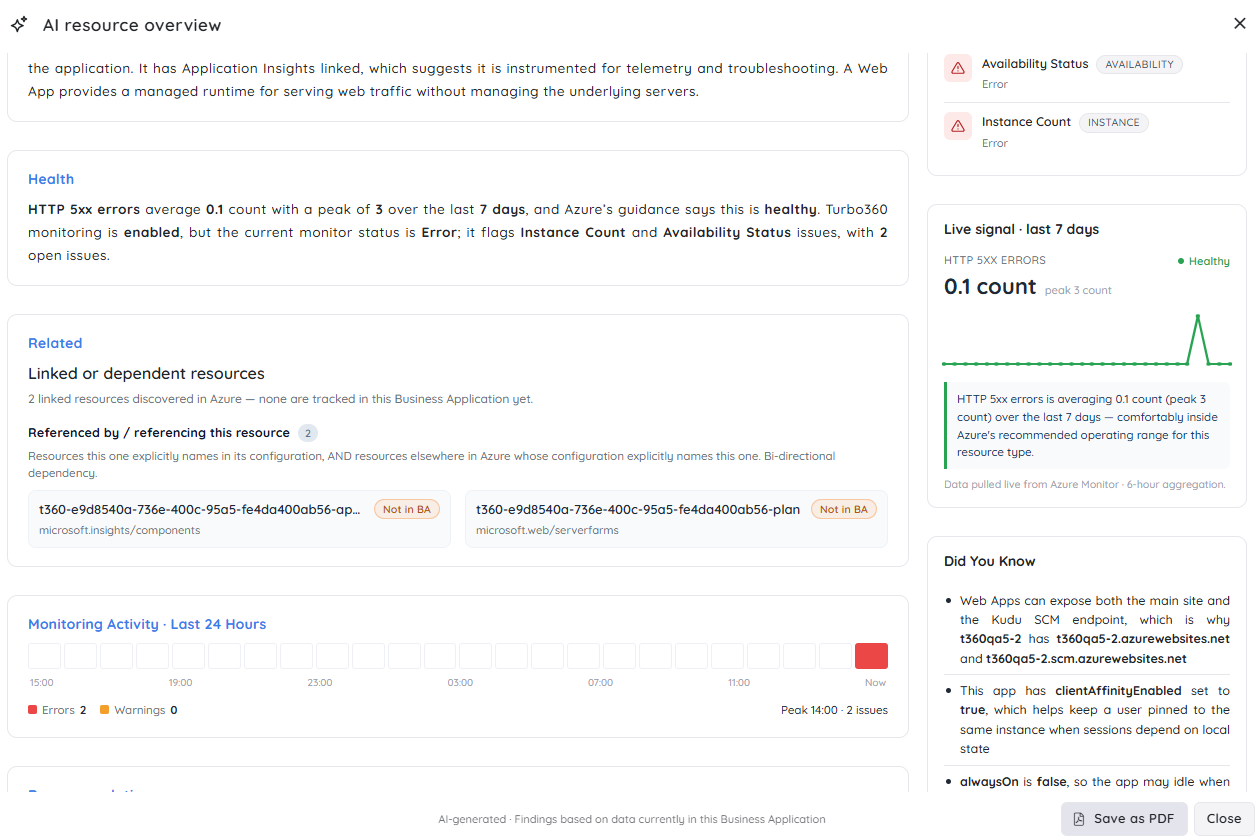
Task: Click the orange Warnings legend swatch
Action: (x=105, y=710)
